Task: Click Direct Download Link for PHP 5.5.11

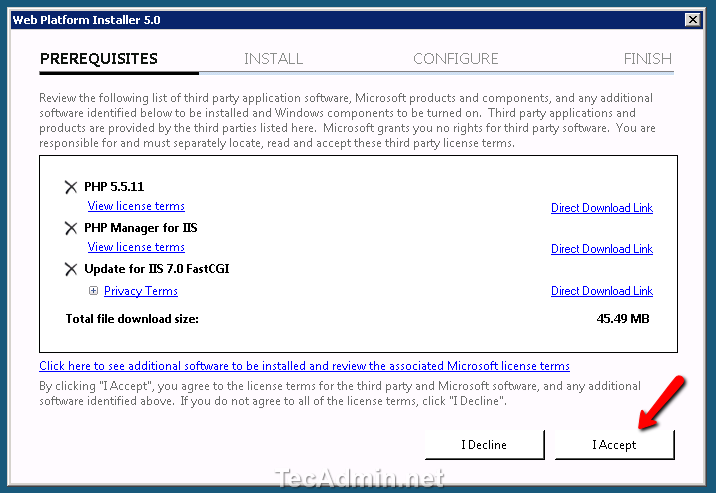Action: pos(601,208)
